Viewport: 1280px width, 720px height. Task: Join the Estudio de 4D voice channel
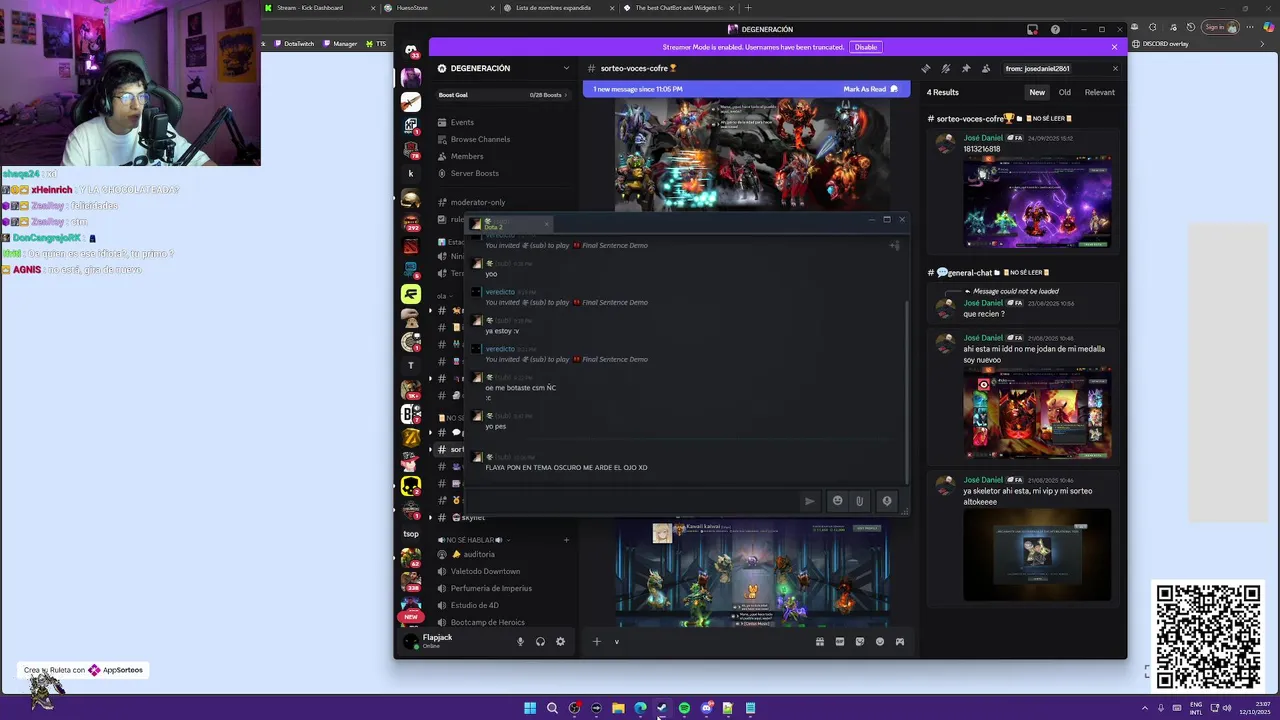504,605
